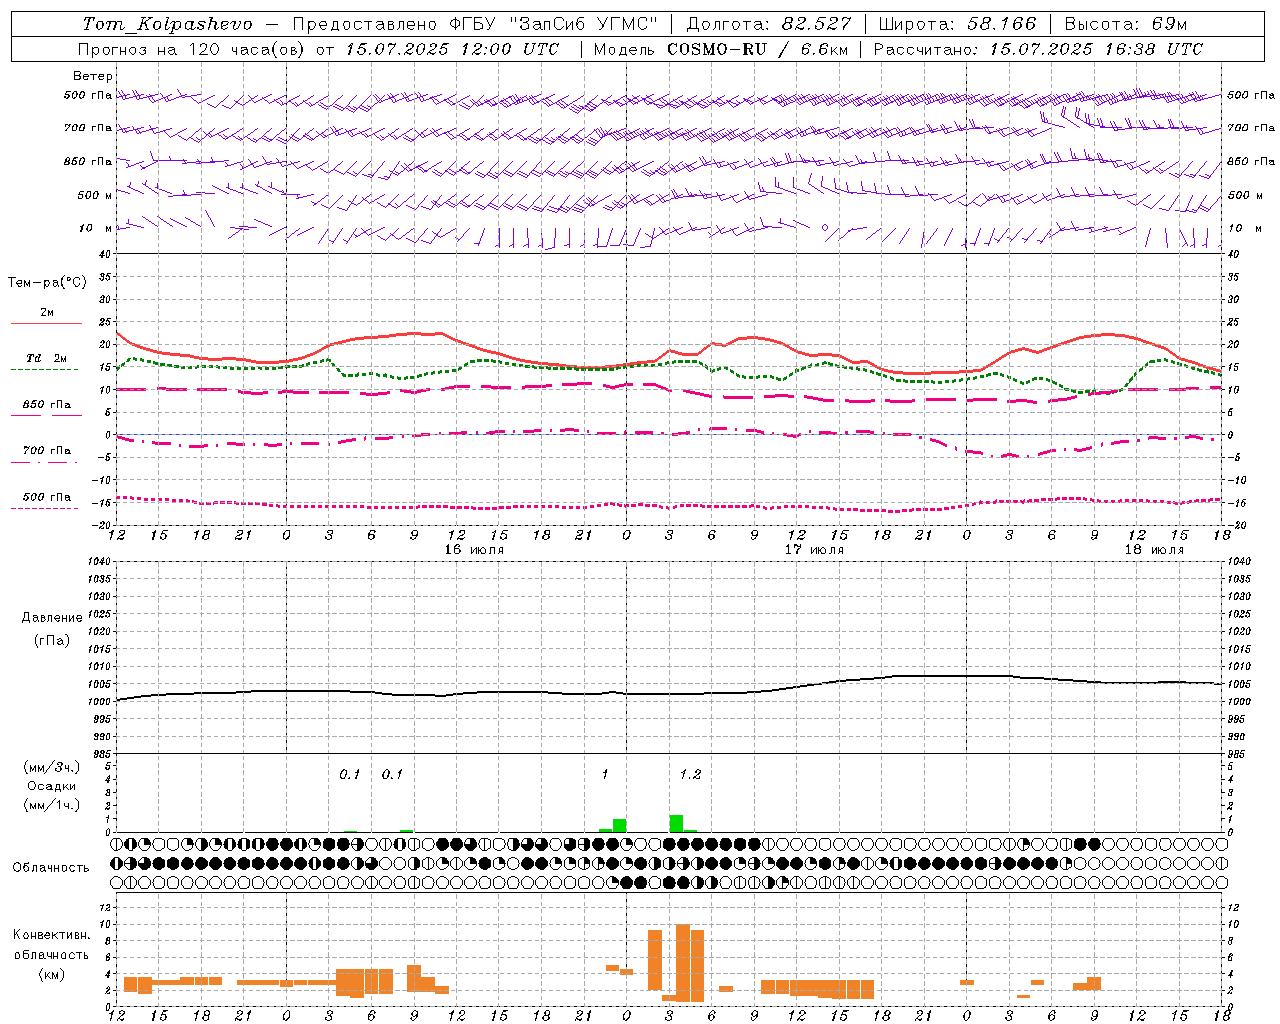Click the Широта: 58.166 latitude value
Viewport: 1280px width, 1024px height.
pyautogui.click(x=958, y=24)
